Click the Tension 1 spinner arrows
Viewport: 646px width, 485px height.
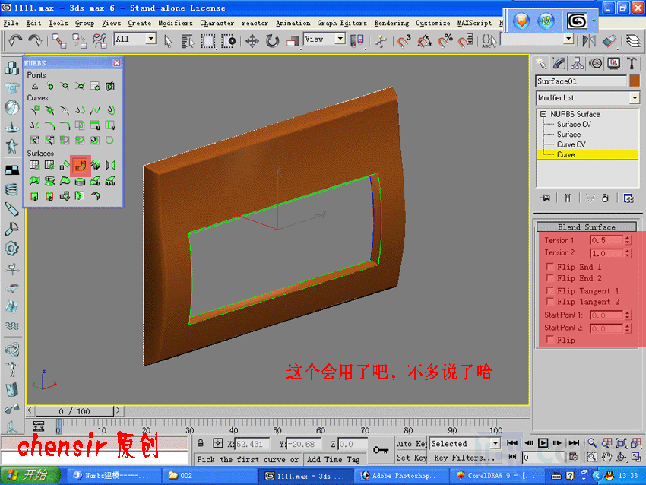[627, 240]
